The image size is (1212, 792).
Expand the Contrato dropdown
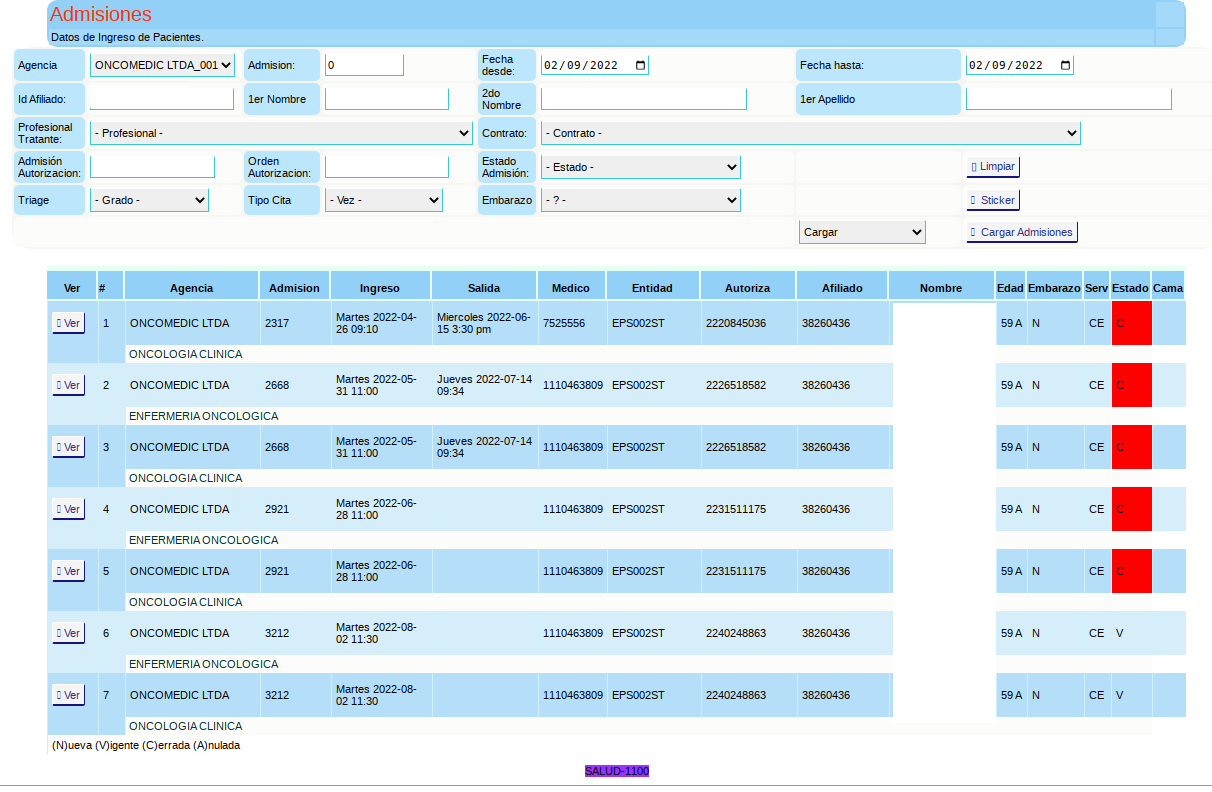tap(810, 133)
